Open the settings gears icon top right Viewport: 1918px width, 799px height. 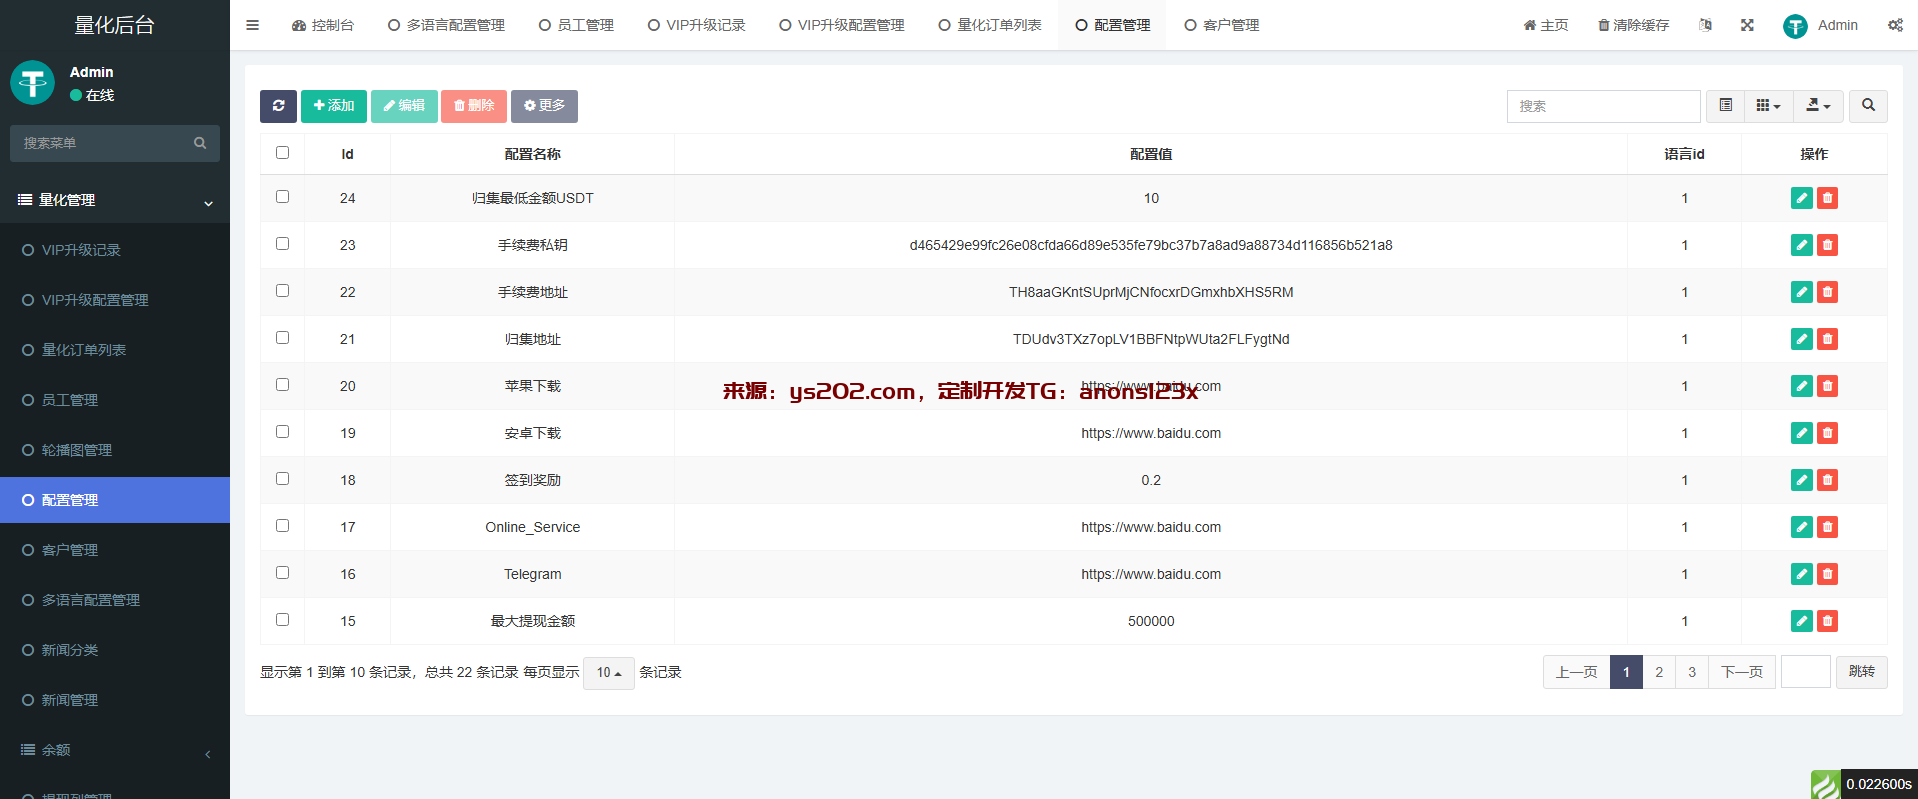[1895, 25]
